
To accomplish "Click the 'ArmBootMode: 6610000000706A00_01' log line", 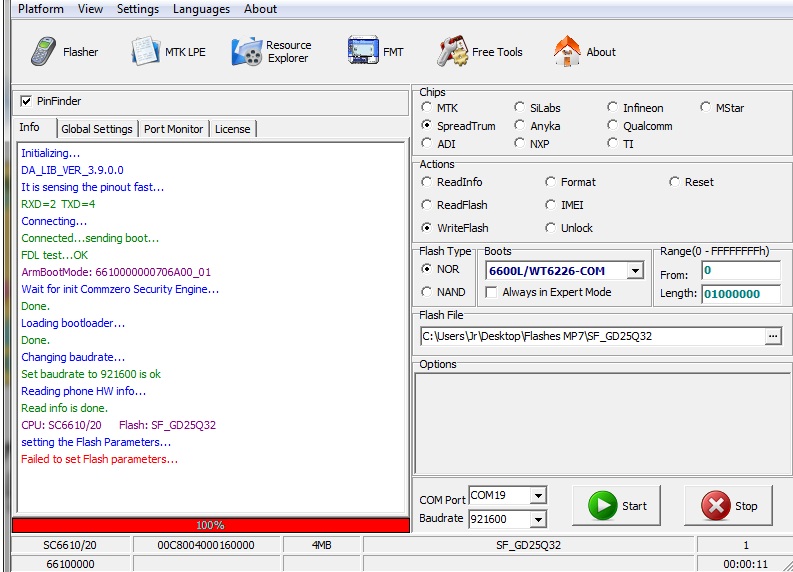I will pyautogui.click(x=116, y=272).
